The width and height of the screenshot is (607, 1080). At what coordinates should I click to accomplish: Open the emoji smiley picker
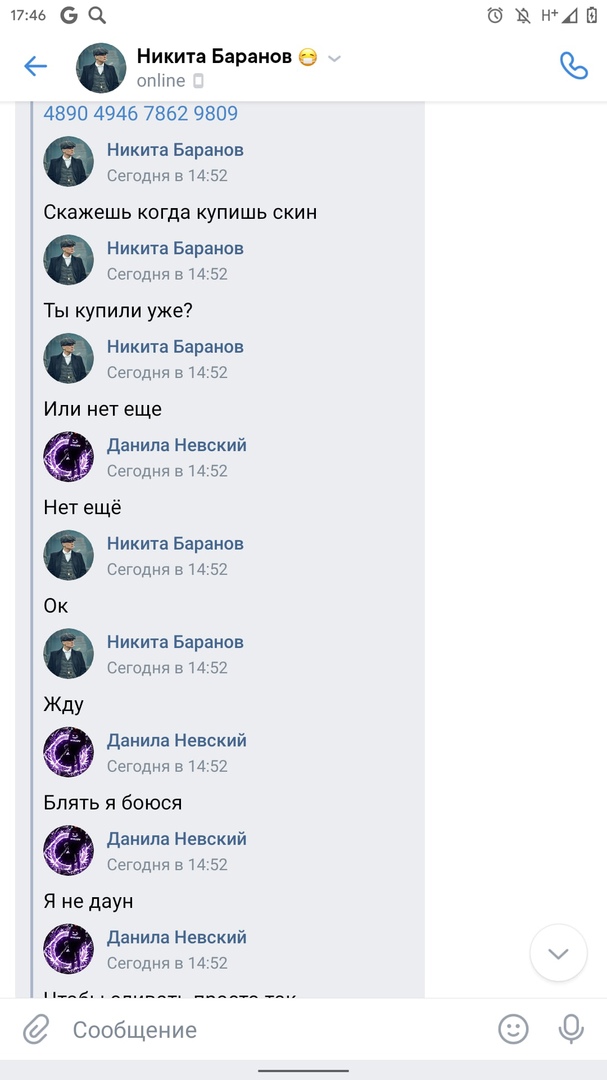pyautogui.click(x=513, y=1030)
